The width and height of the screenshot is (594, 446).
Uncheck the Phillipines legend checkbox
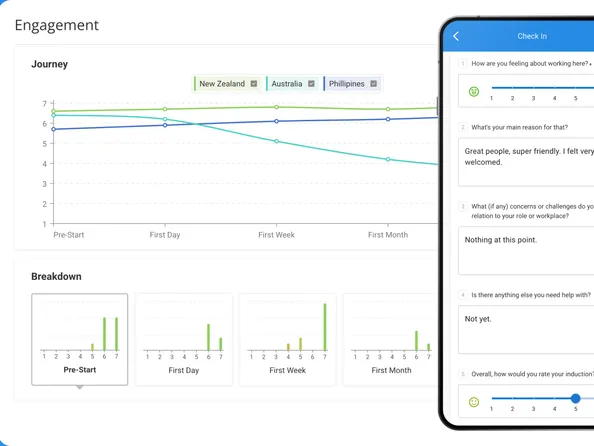pos(374,84)
